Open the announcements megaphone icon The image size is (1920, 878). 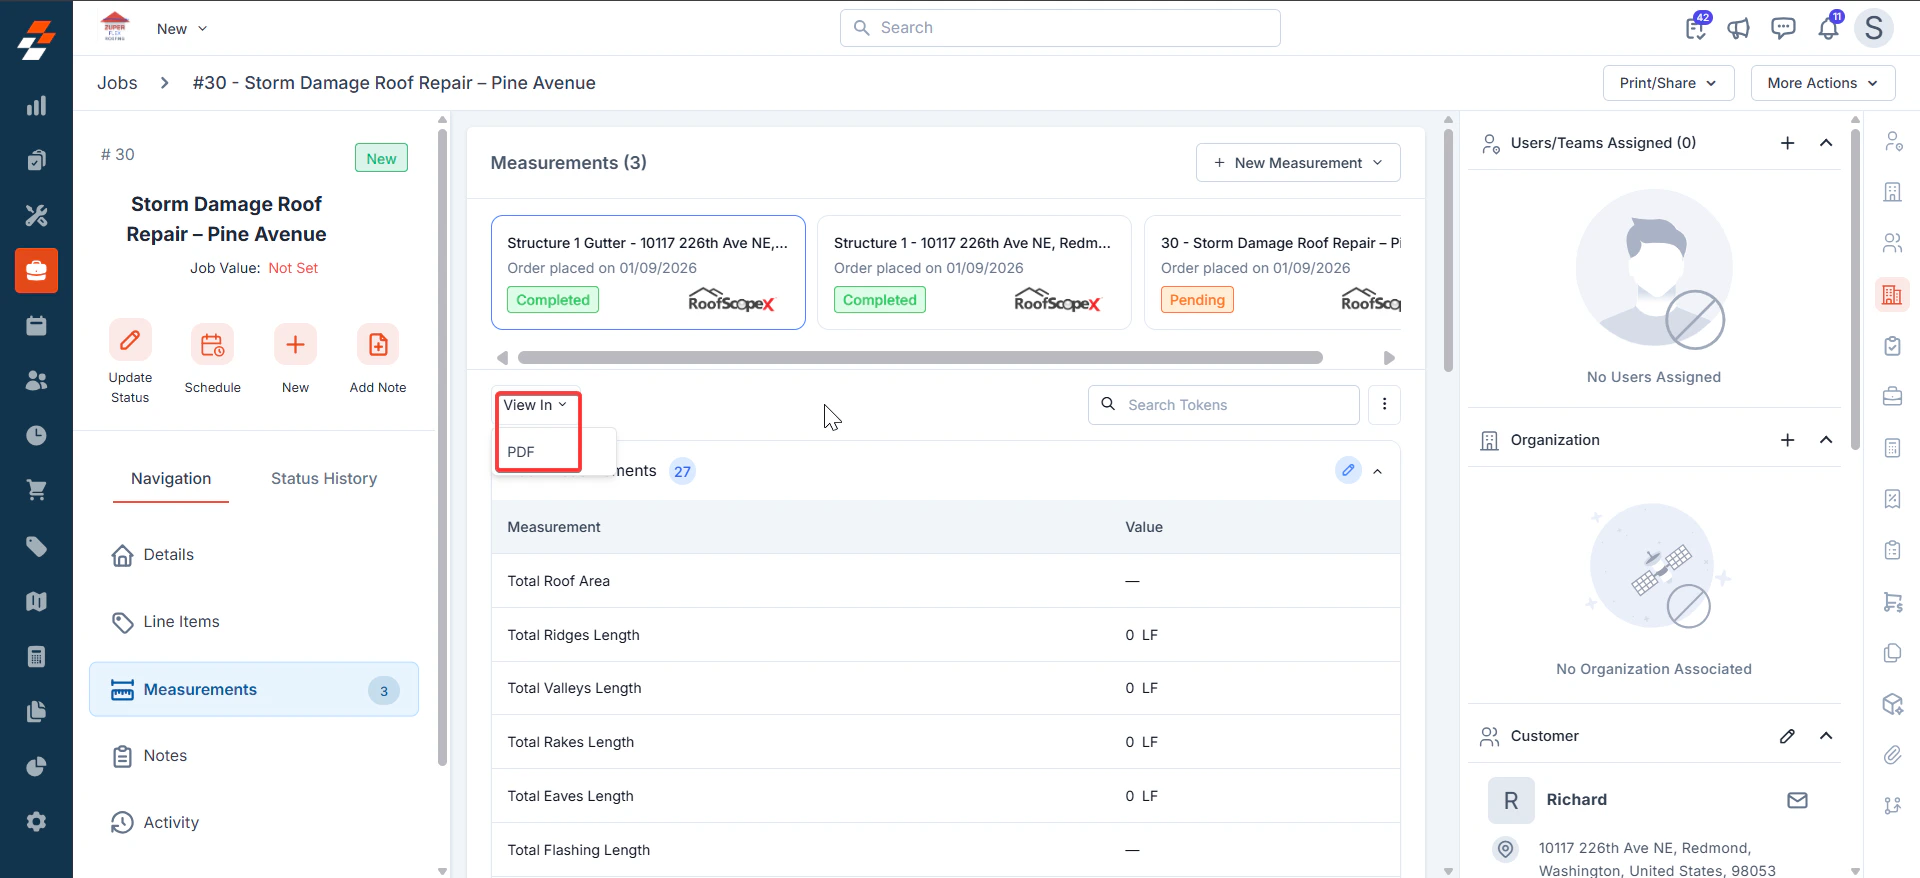(1739, 28)
